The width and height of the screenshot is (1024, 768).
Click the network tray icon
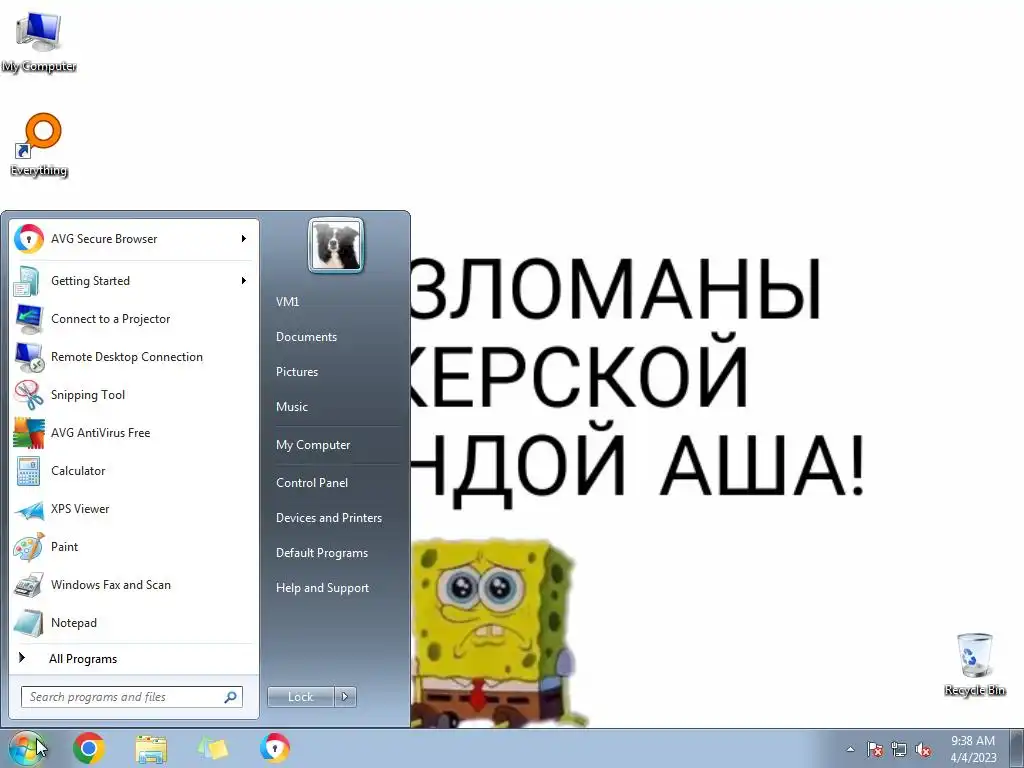tap(899, 749)
